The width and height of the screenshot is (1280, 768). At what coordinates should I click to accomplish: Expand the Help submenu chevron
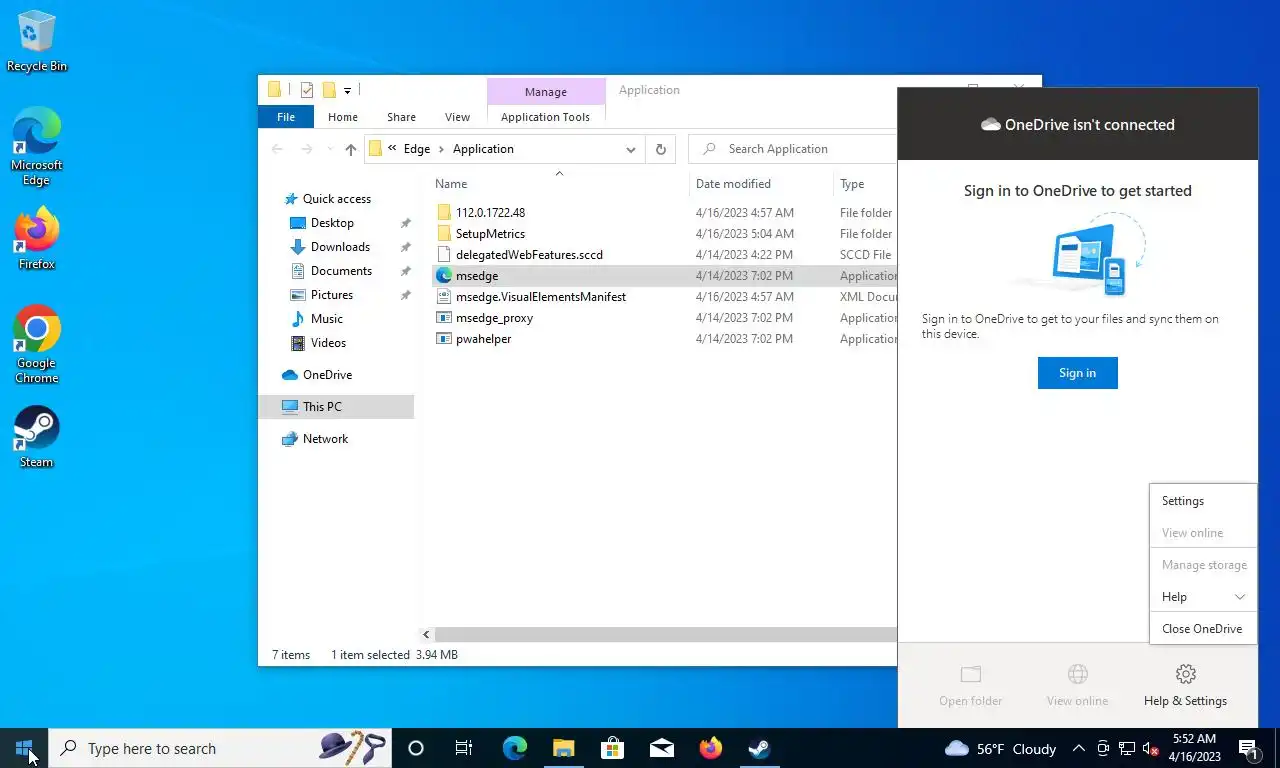point(1240,597)
